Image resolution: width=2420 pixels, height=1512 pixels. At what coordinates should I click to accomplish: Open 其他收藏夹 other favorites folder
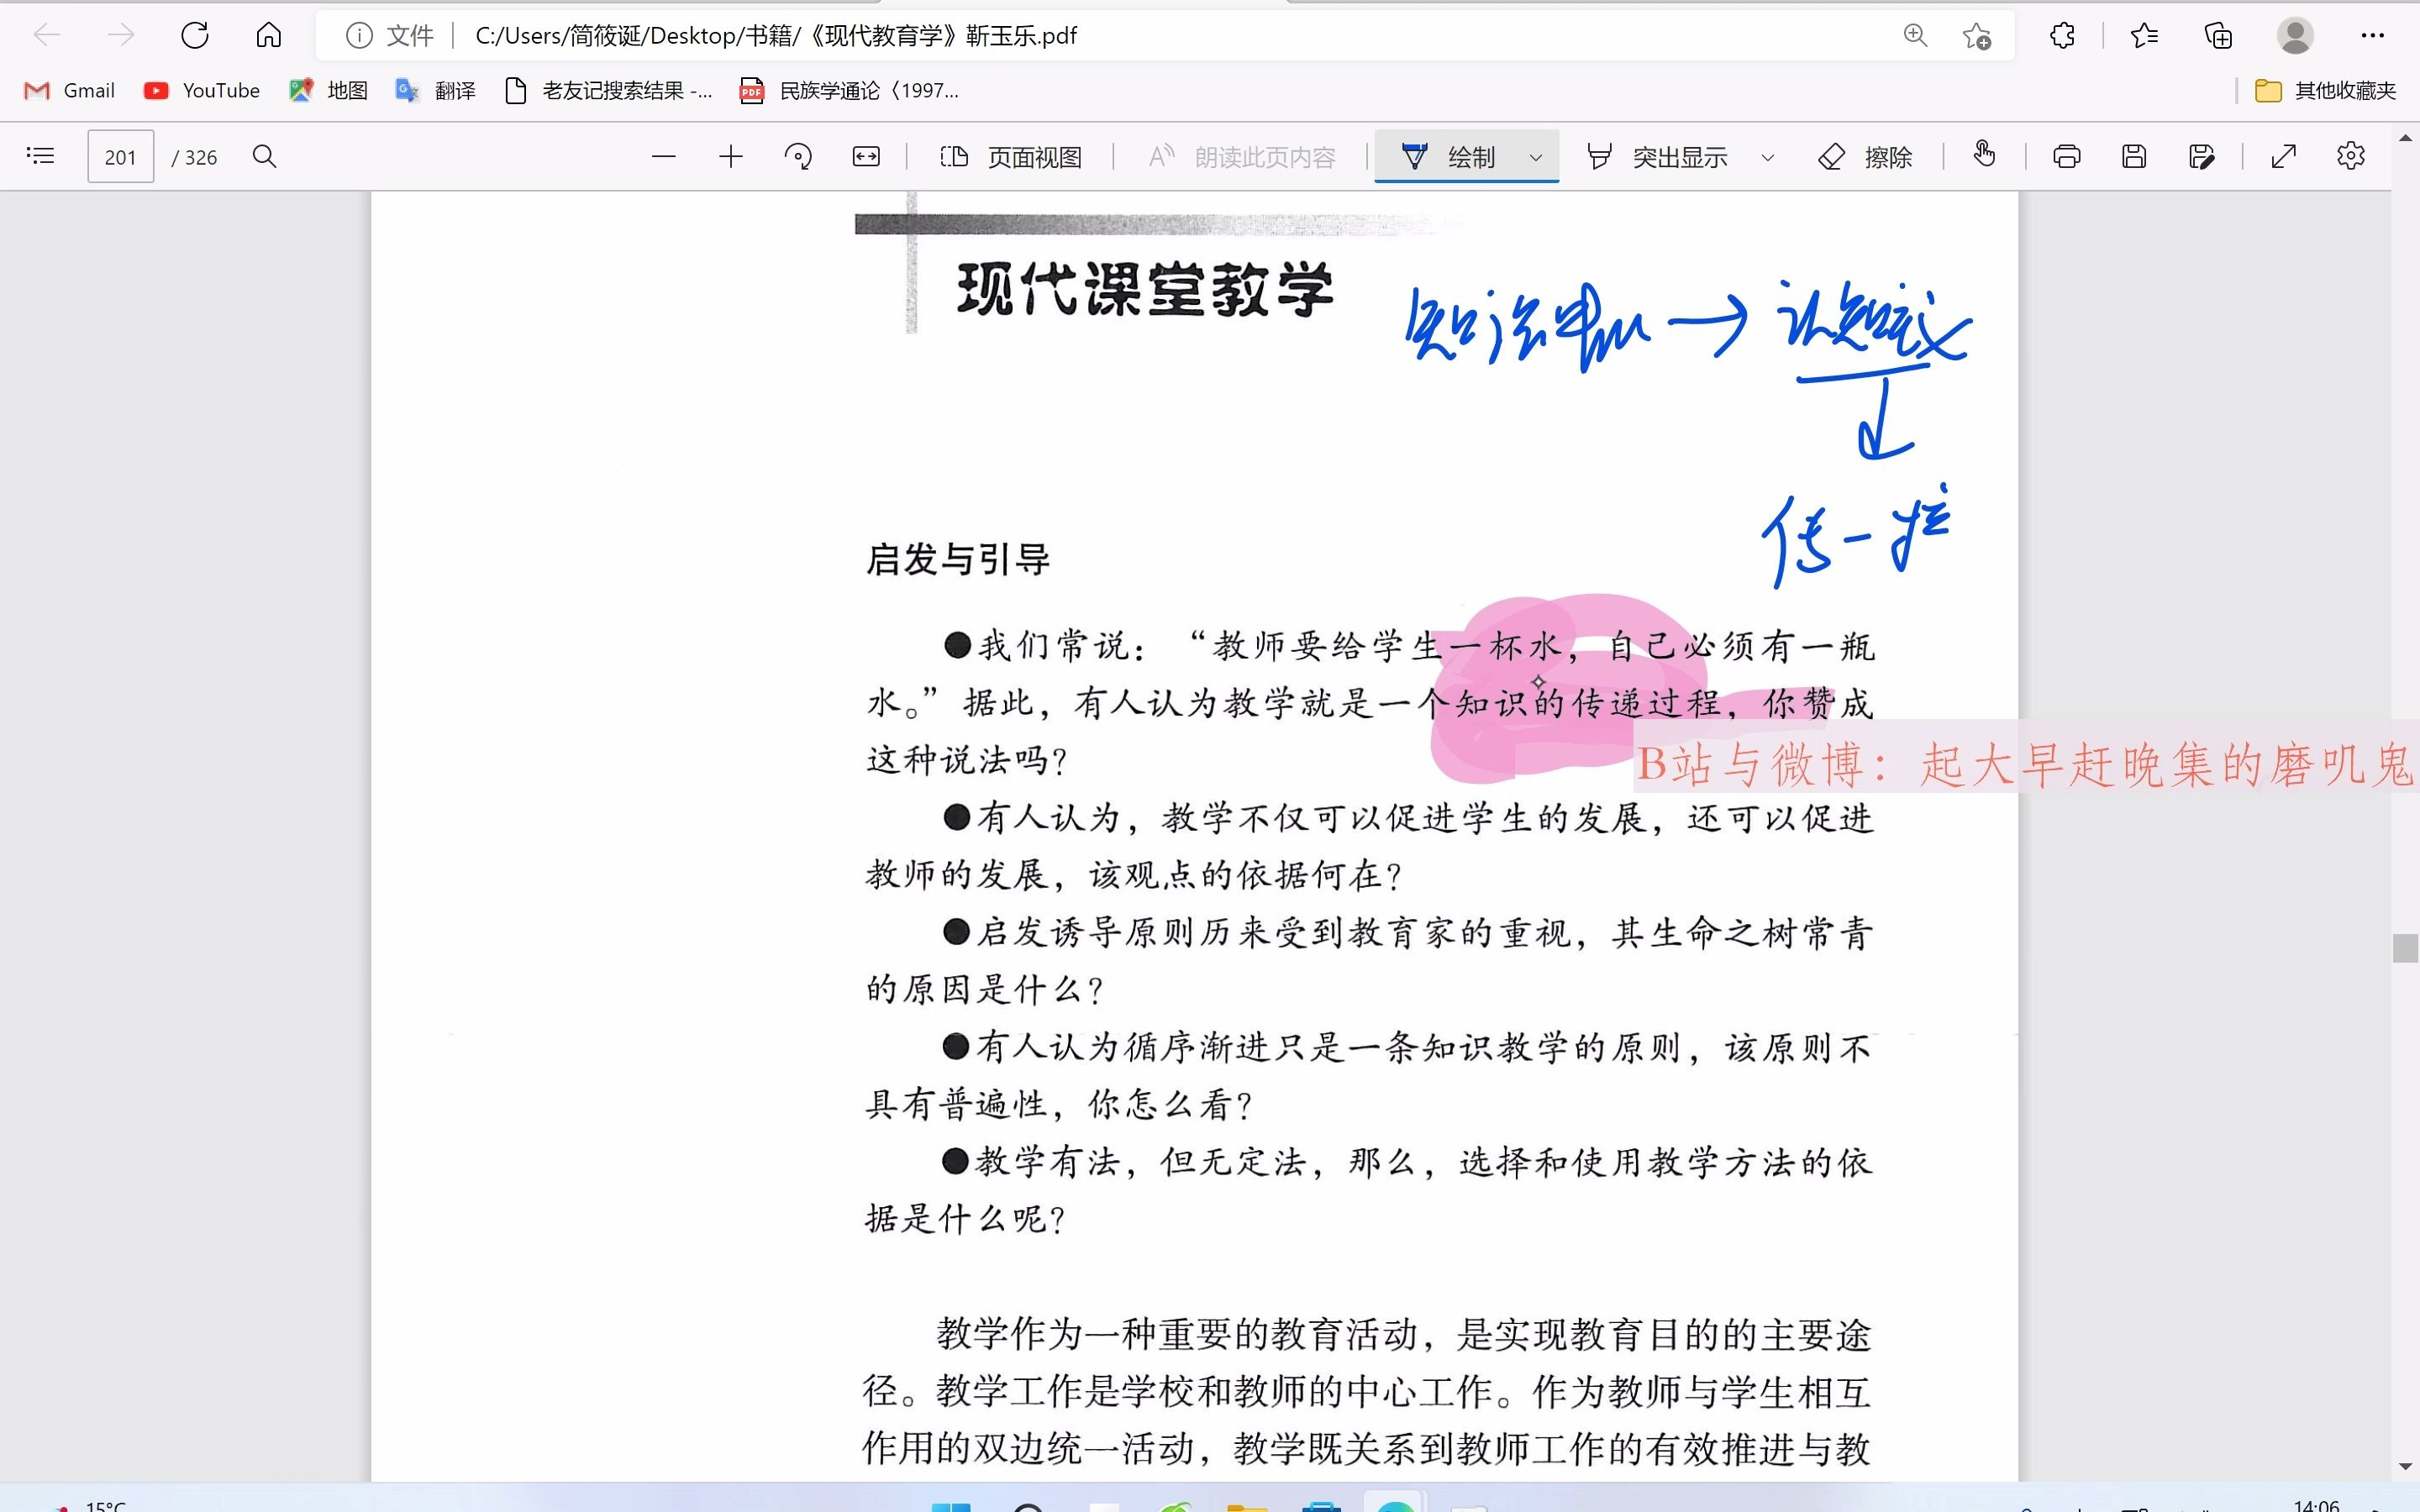click(2326, 91)
